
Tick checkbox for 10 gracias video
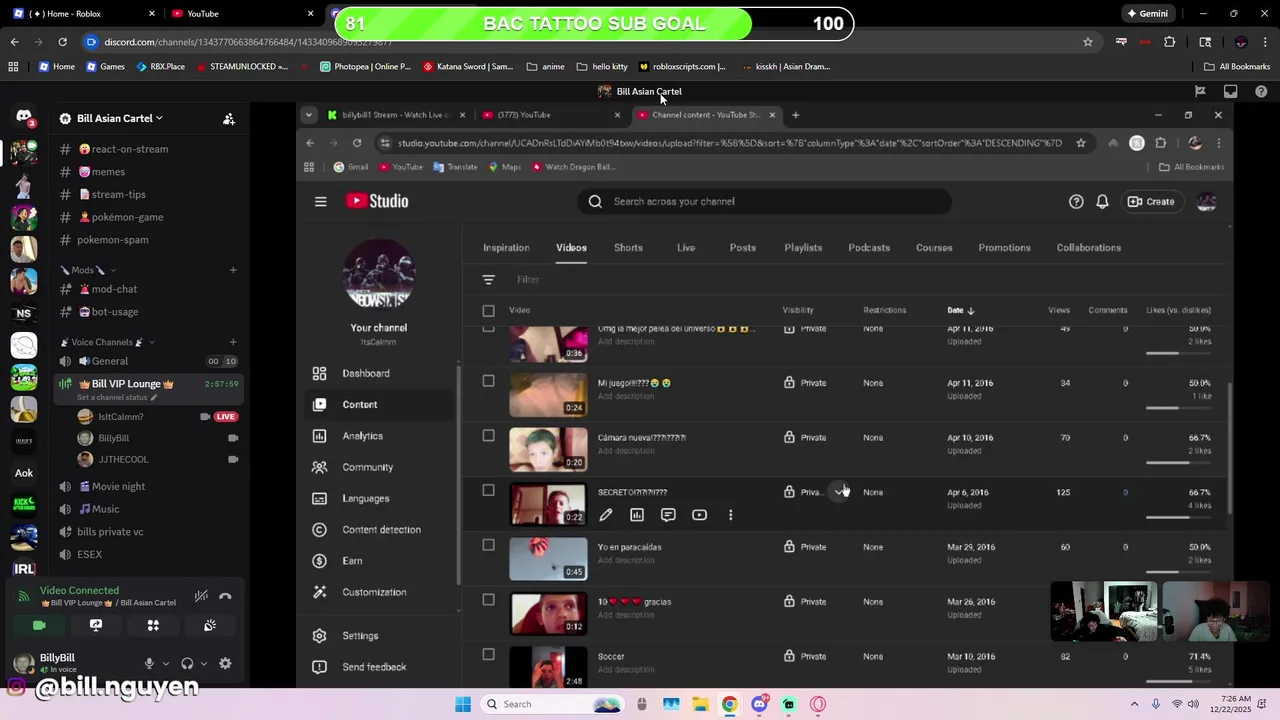(488, 600)
